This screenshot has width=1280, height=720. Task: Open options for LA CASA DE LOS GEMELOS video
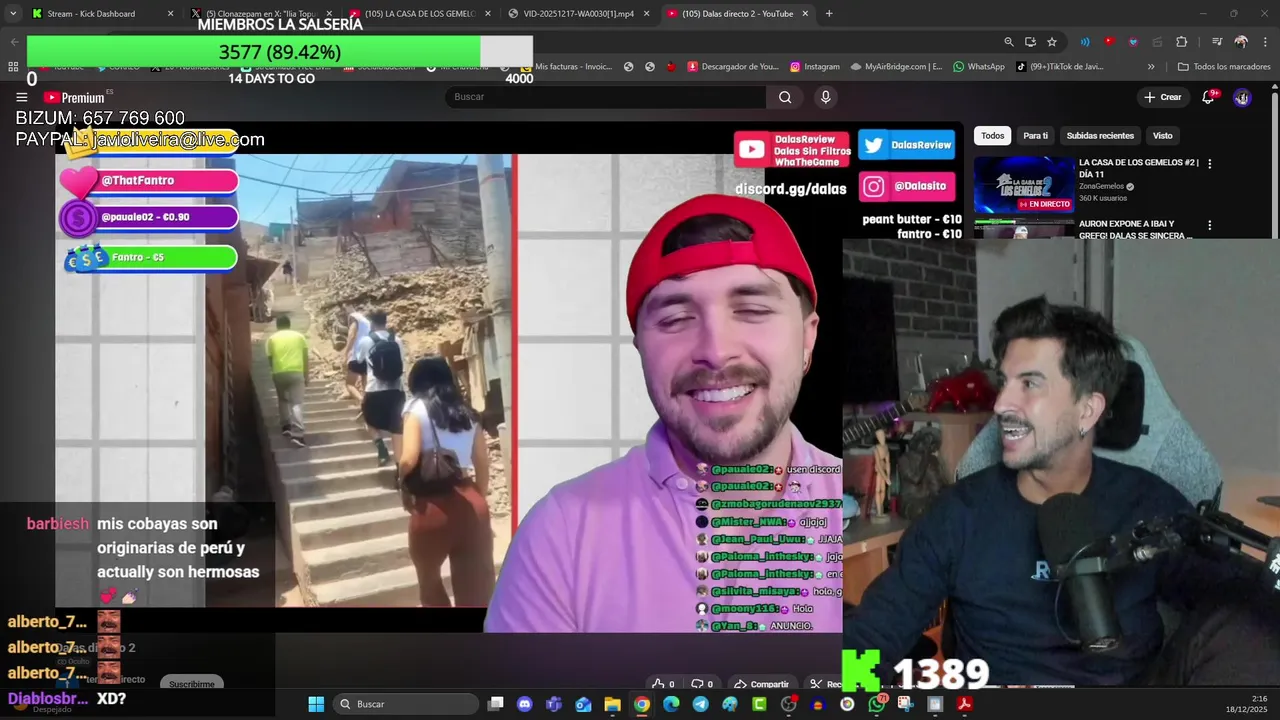(1209, 163)
